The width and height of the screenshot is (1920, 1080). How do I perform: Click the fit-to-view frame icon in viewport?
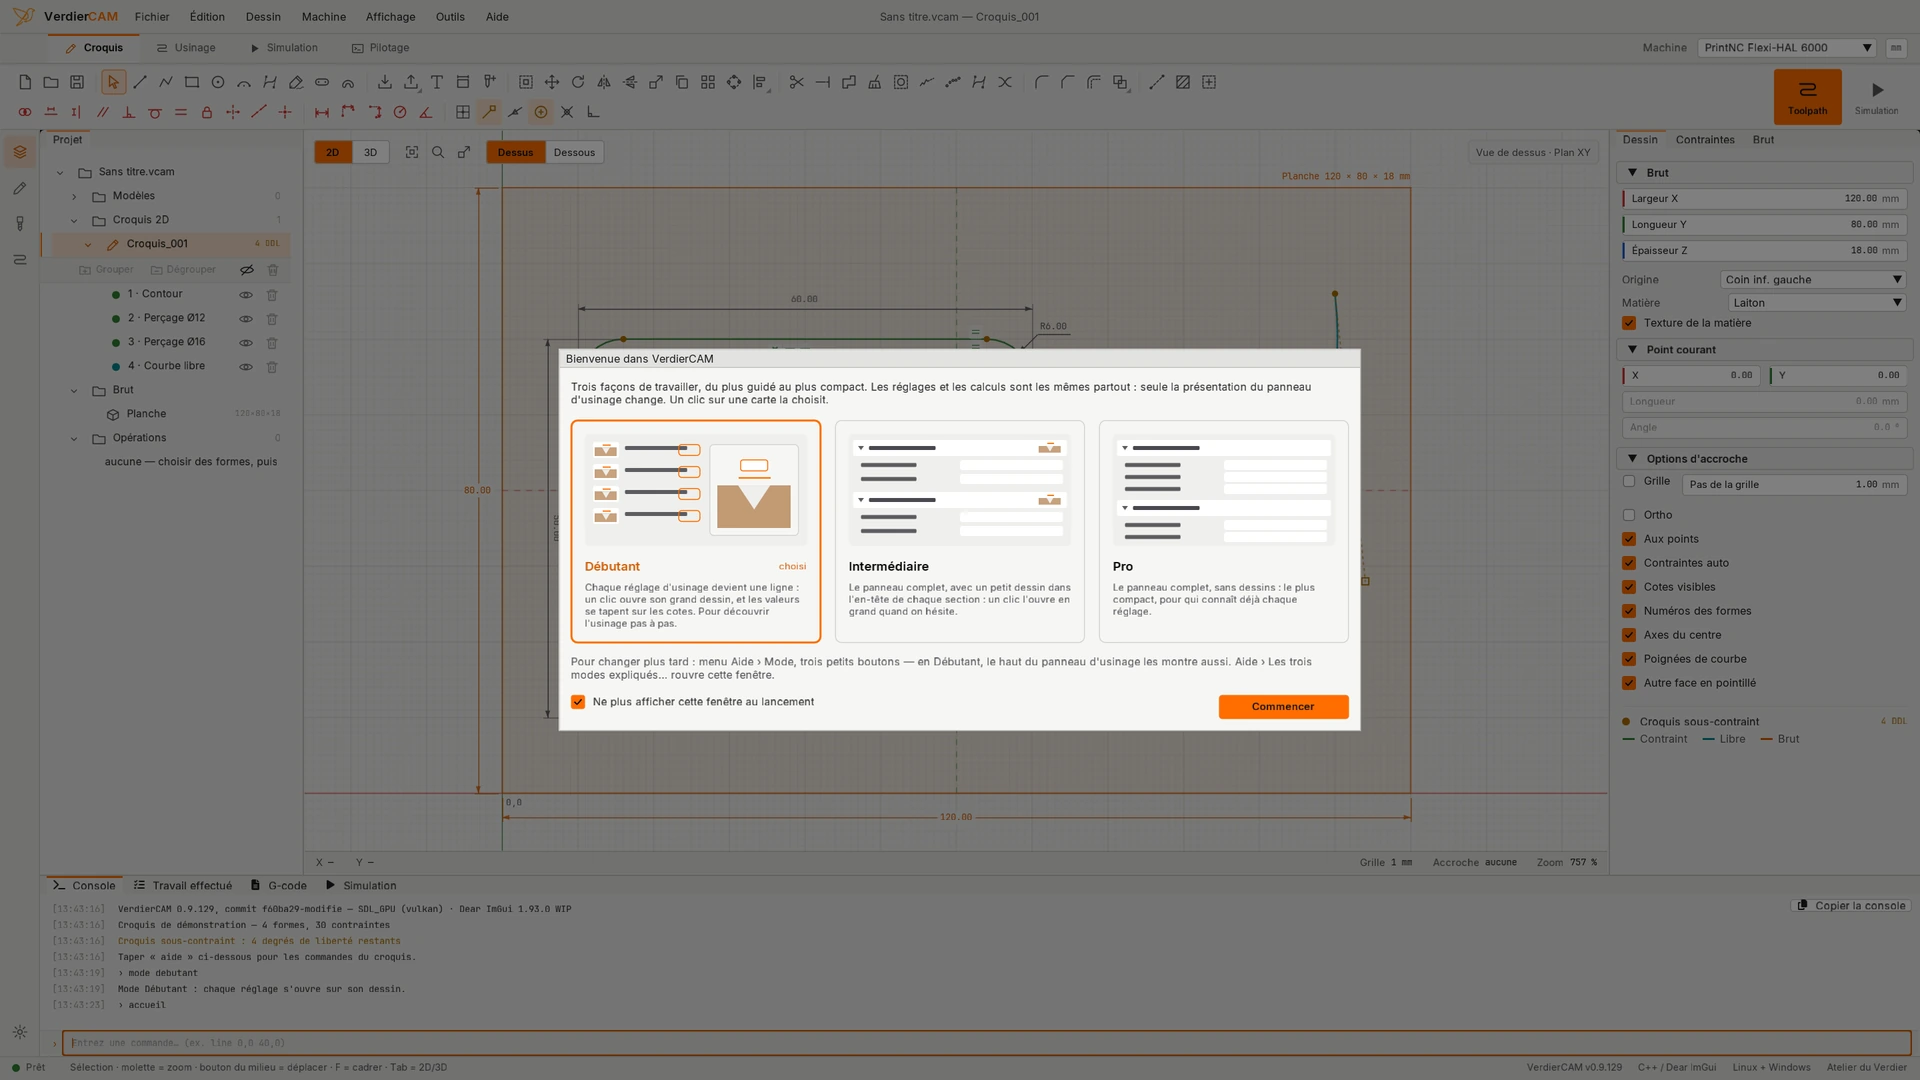pos(412,153)
